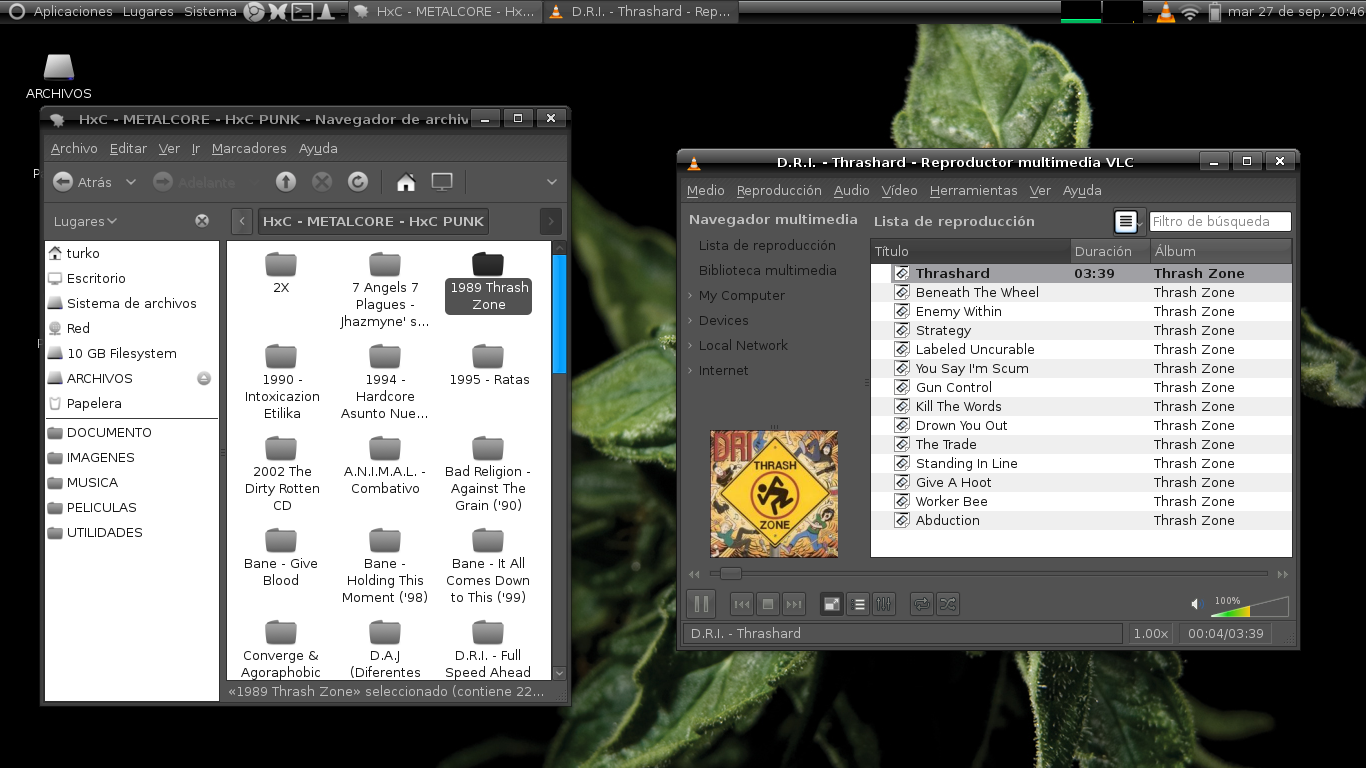
Task: Toggle shuffle random playback in VLC
Action: 948,604
